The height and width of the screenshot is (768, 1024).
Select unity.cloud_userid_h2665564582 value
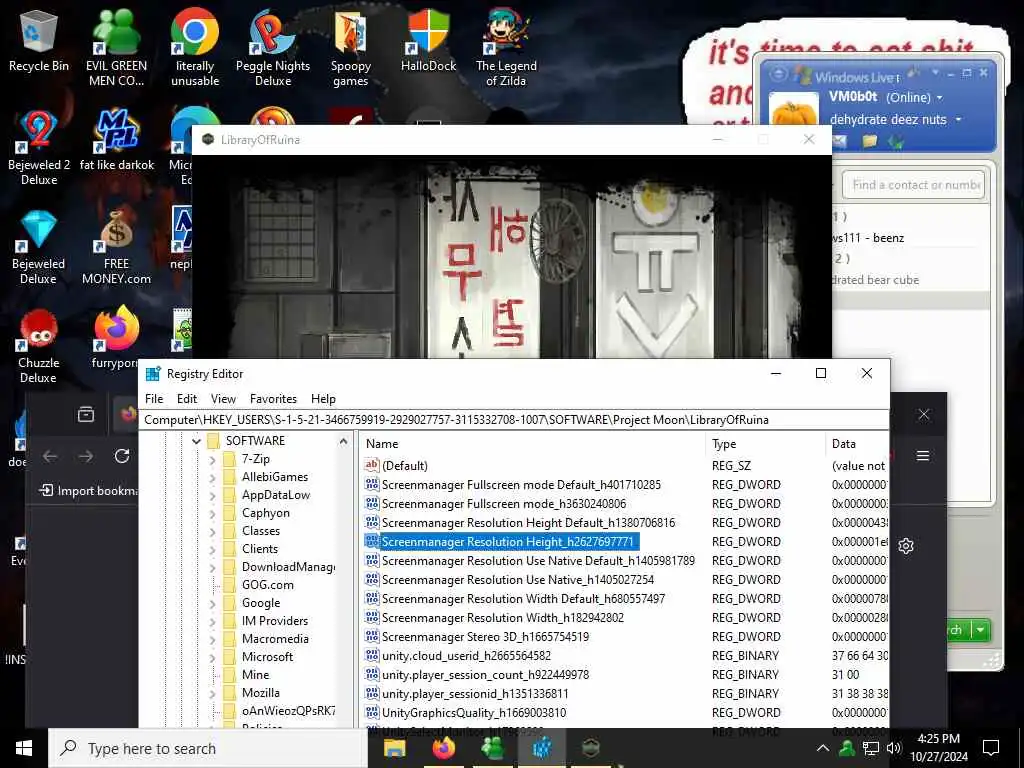click(466, 655)
